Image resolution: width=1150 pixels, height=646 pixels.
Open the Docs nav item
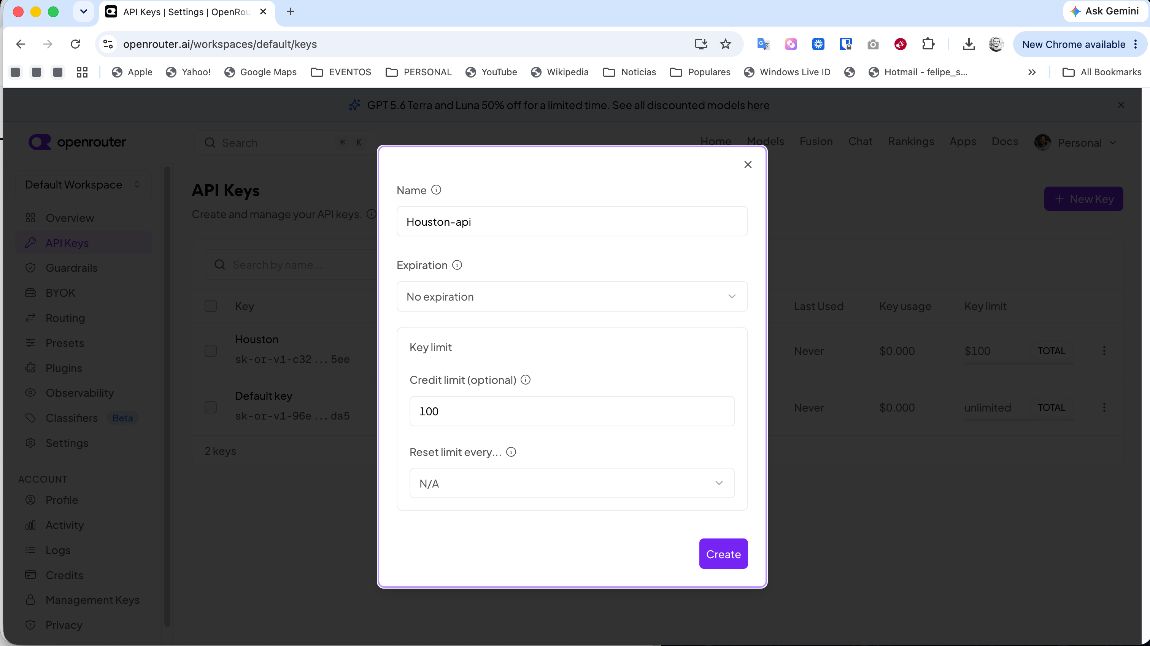tap(1005, 141)
